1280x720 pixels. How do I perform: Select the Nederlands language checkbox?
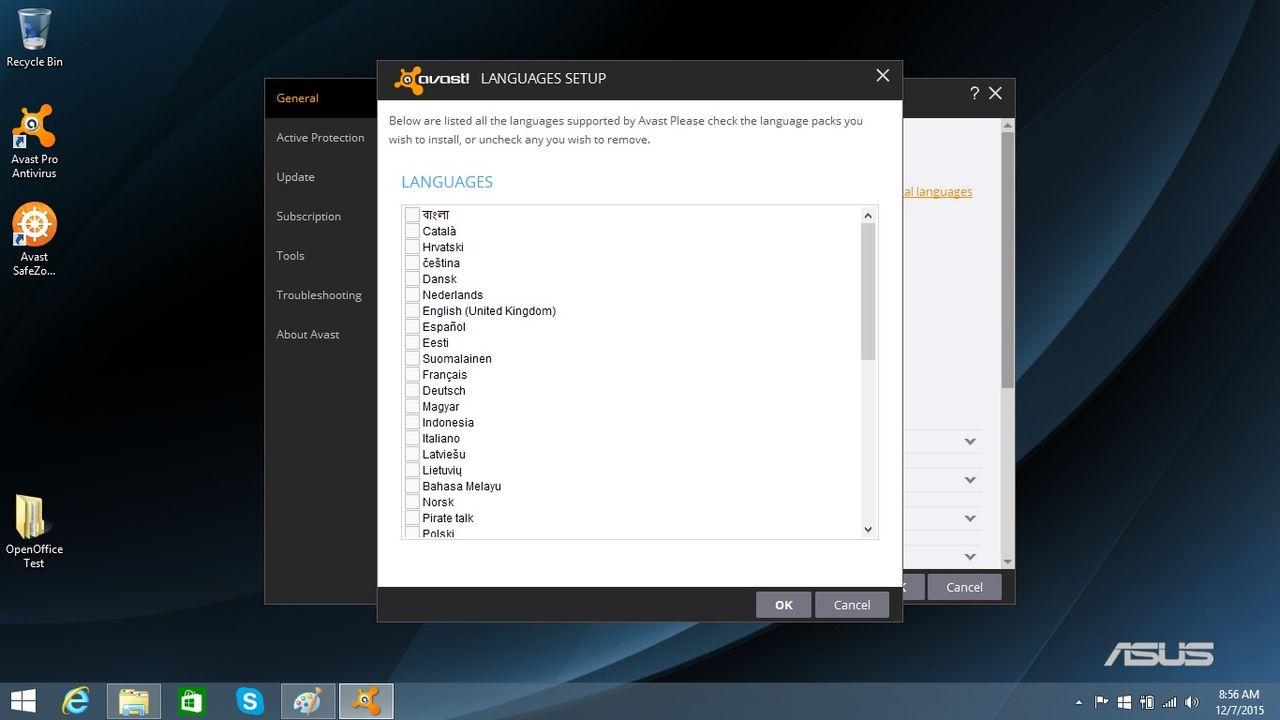[x=412, y=295]
